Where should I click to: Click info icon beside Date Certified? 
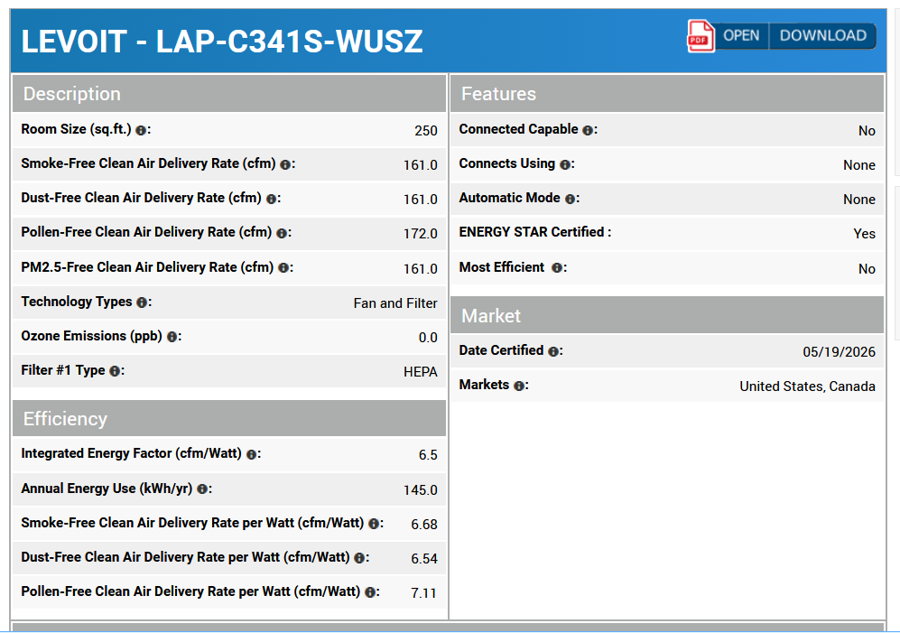point(553,351)
